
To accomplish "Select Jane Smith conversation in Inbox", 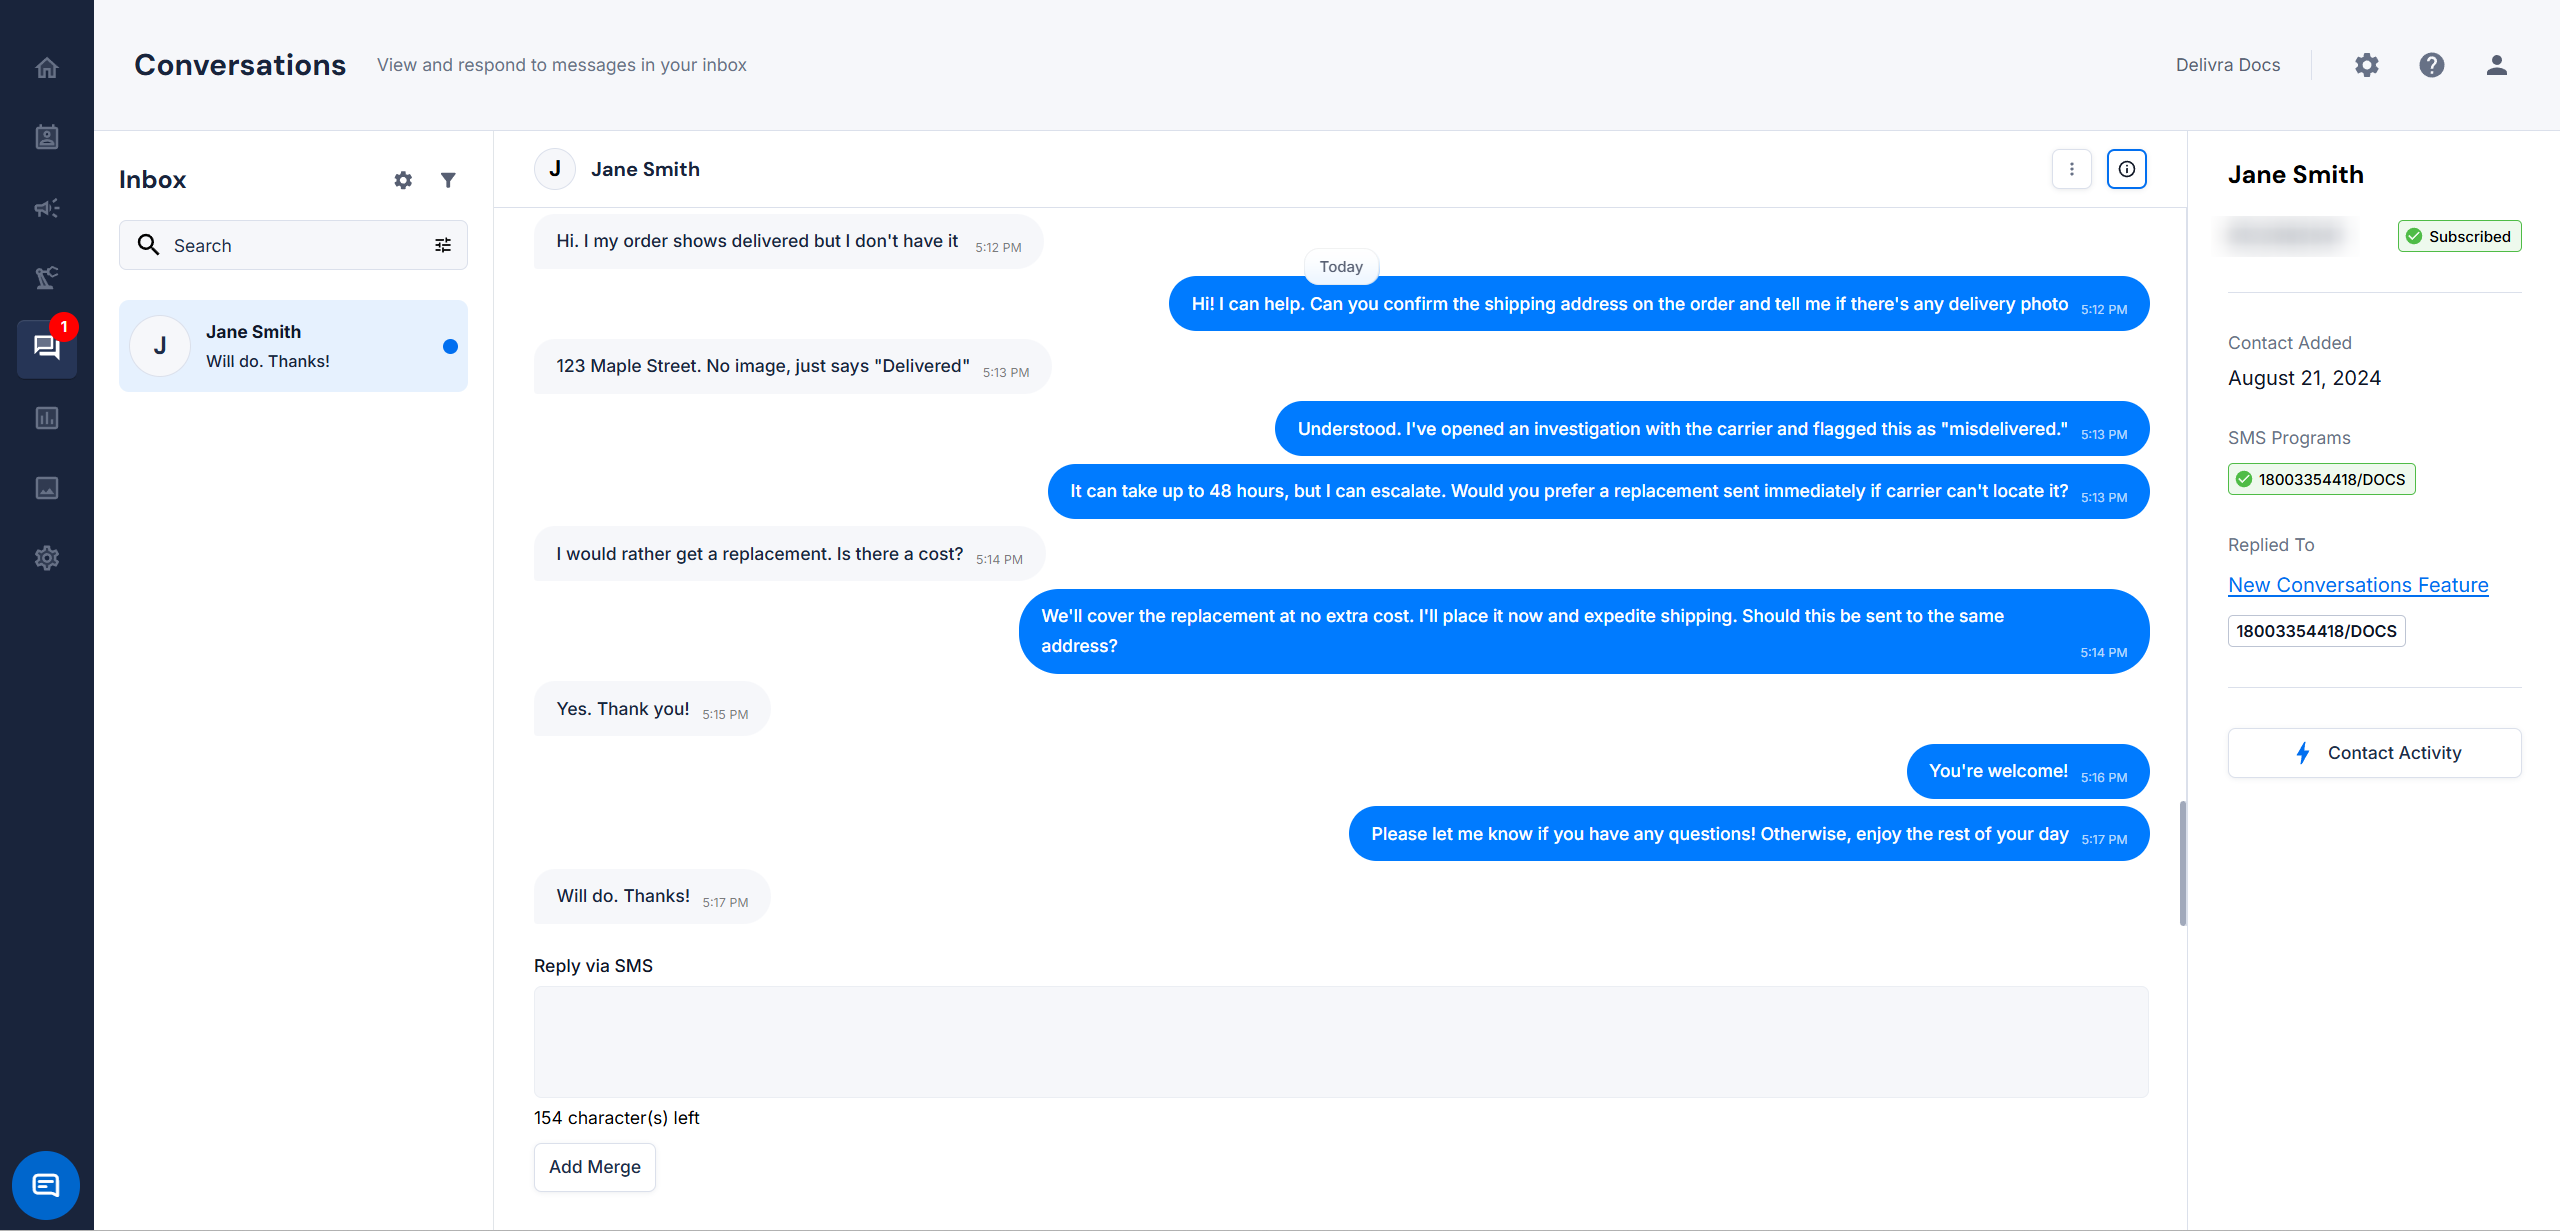I will (x=293, y=346).
